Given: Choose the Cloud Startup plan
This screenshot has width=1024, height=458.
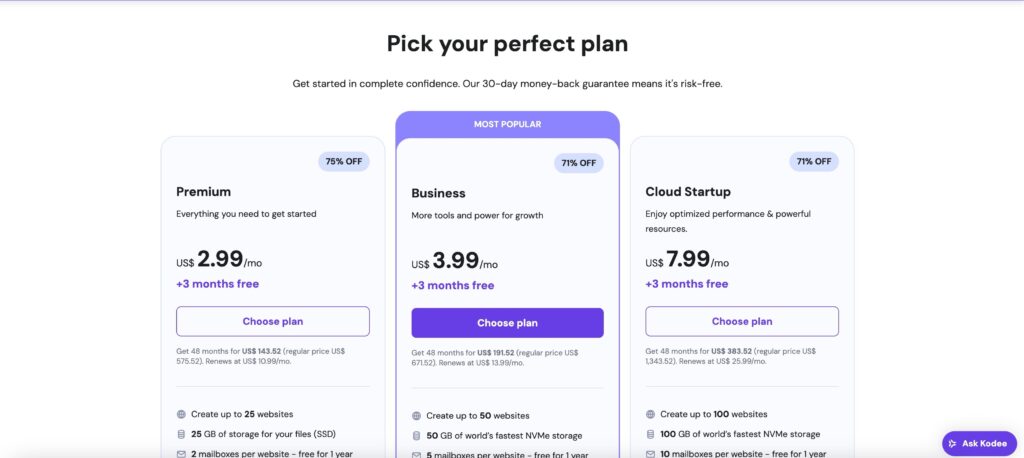Looking at the screenshot, I should pos(742,321).
